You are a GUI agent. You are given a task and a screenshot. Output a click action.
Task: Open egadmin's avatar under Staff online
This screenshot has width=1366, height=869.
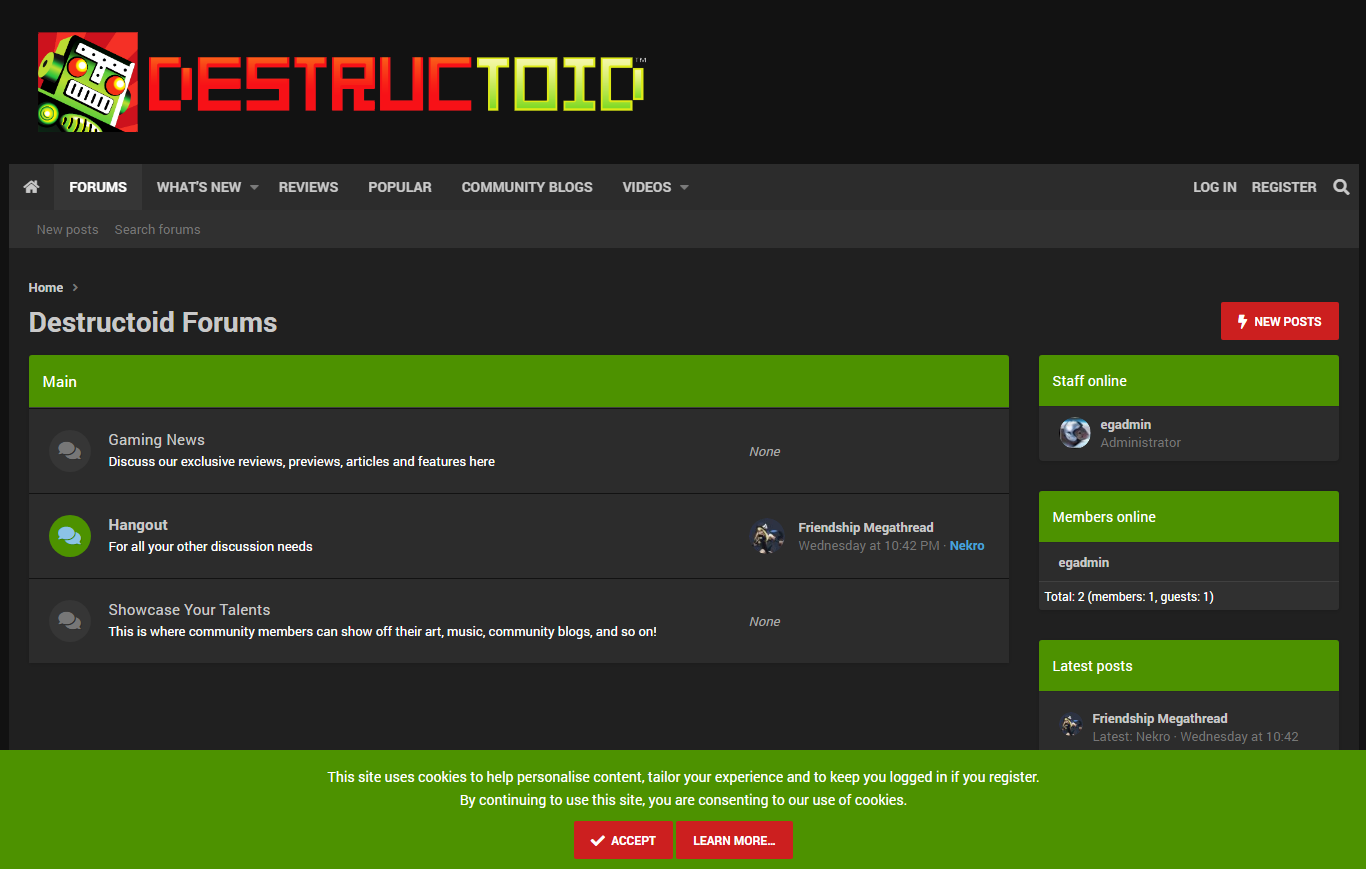[x=1075, y=433]
